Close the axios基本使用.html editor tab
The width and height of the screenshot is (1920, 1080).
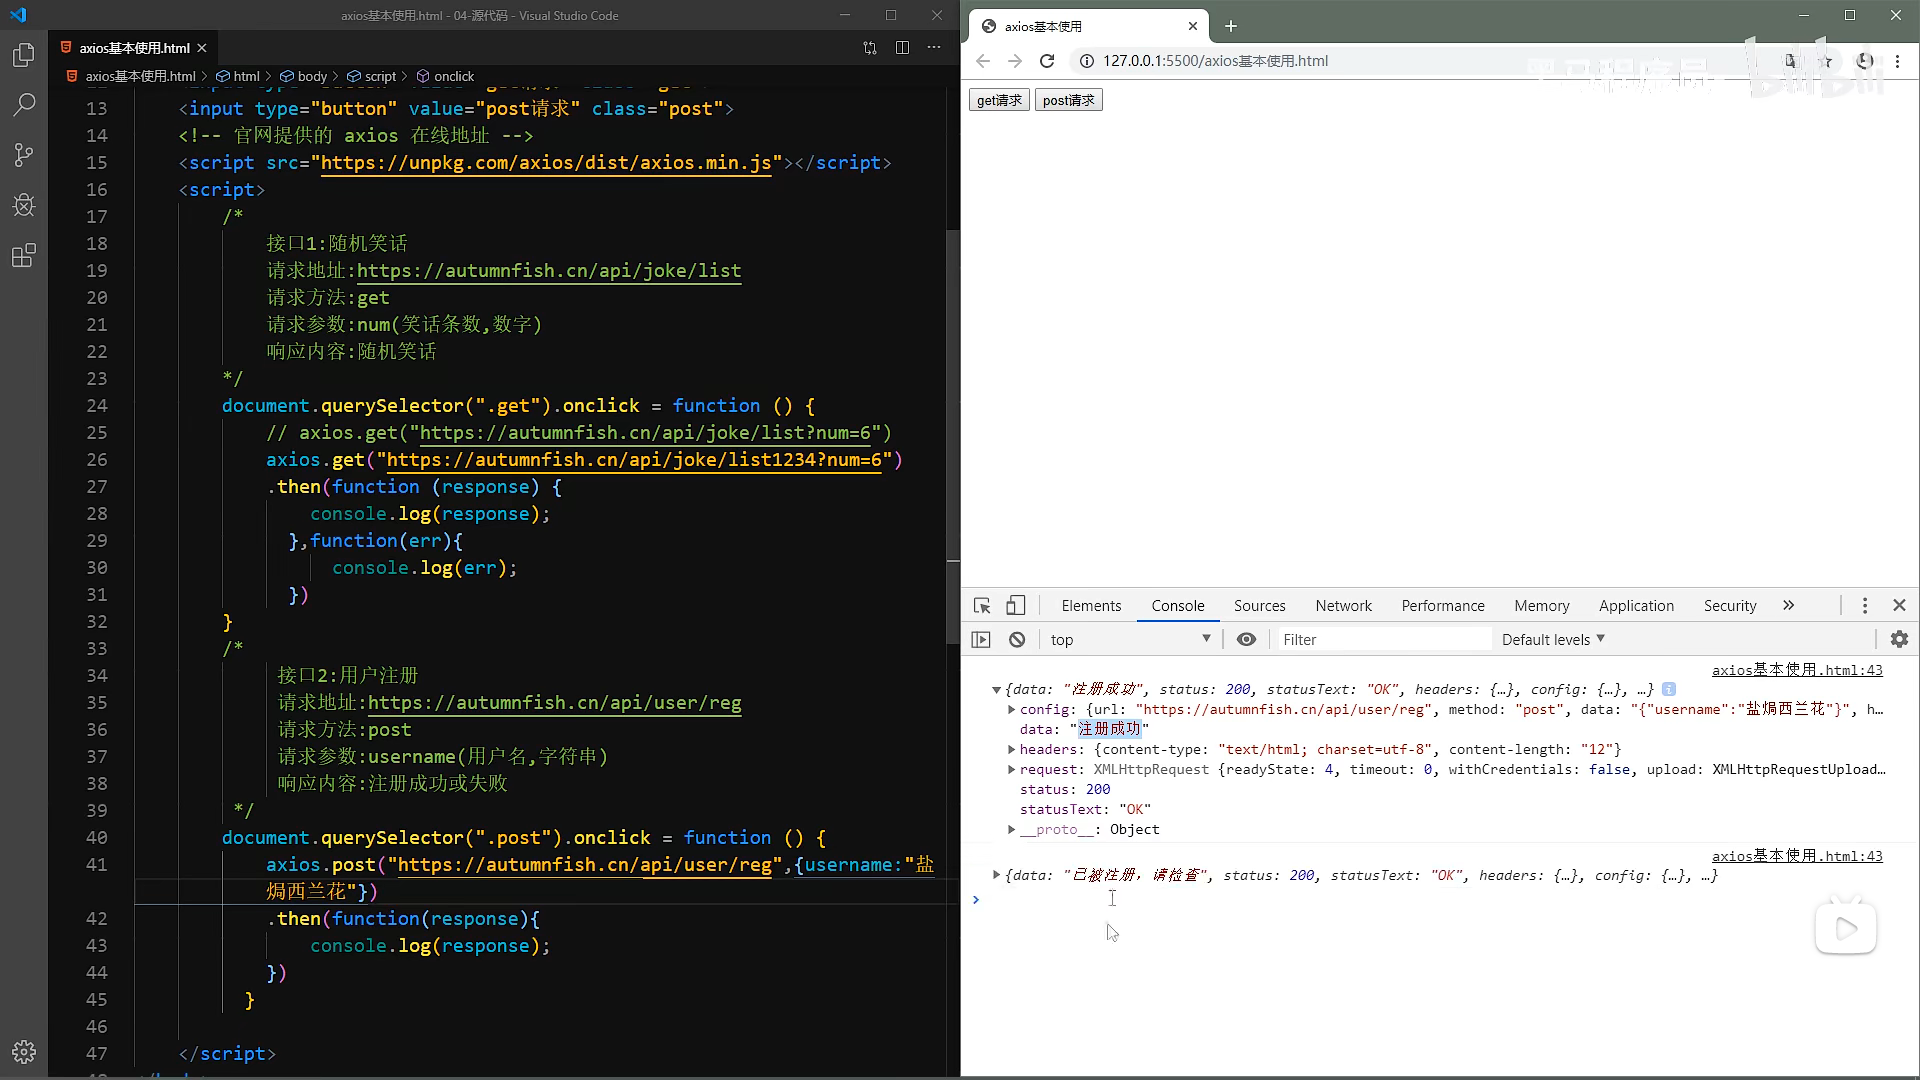tap(202, 48)
